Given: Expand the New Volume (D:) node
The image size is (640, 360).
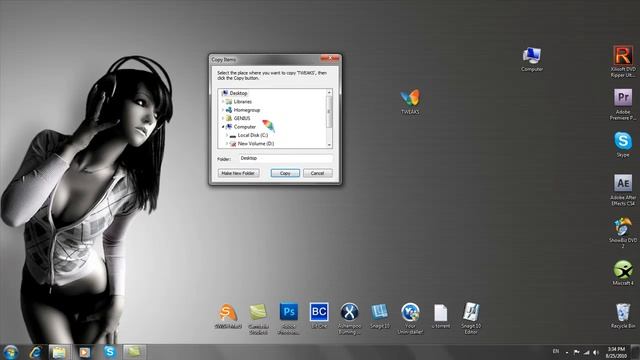Looking at the screenshot, I should pos(227,144).
